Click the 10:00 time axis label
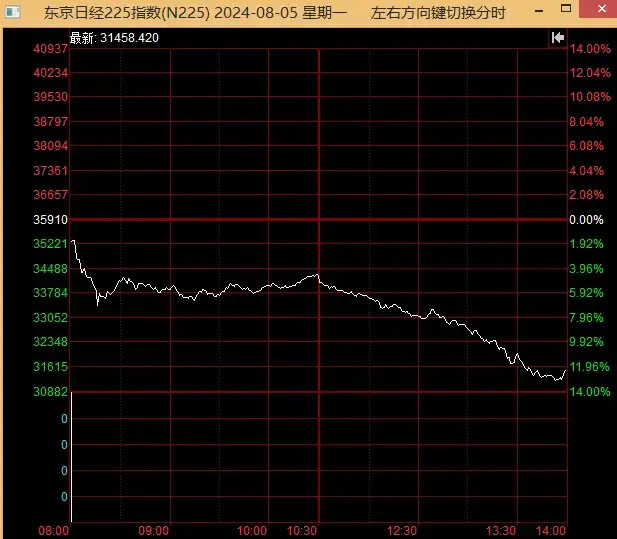 click(x=252, y=531)
